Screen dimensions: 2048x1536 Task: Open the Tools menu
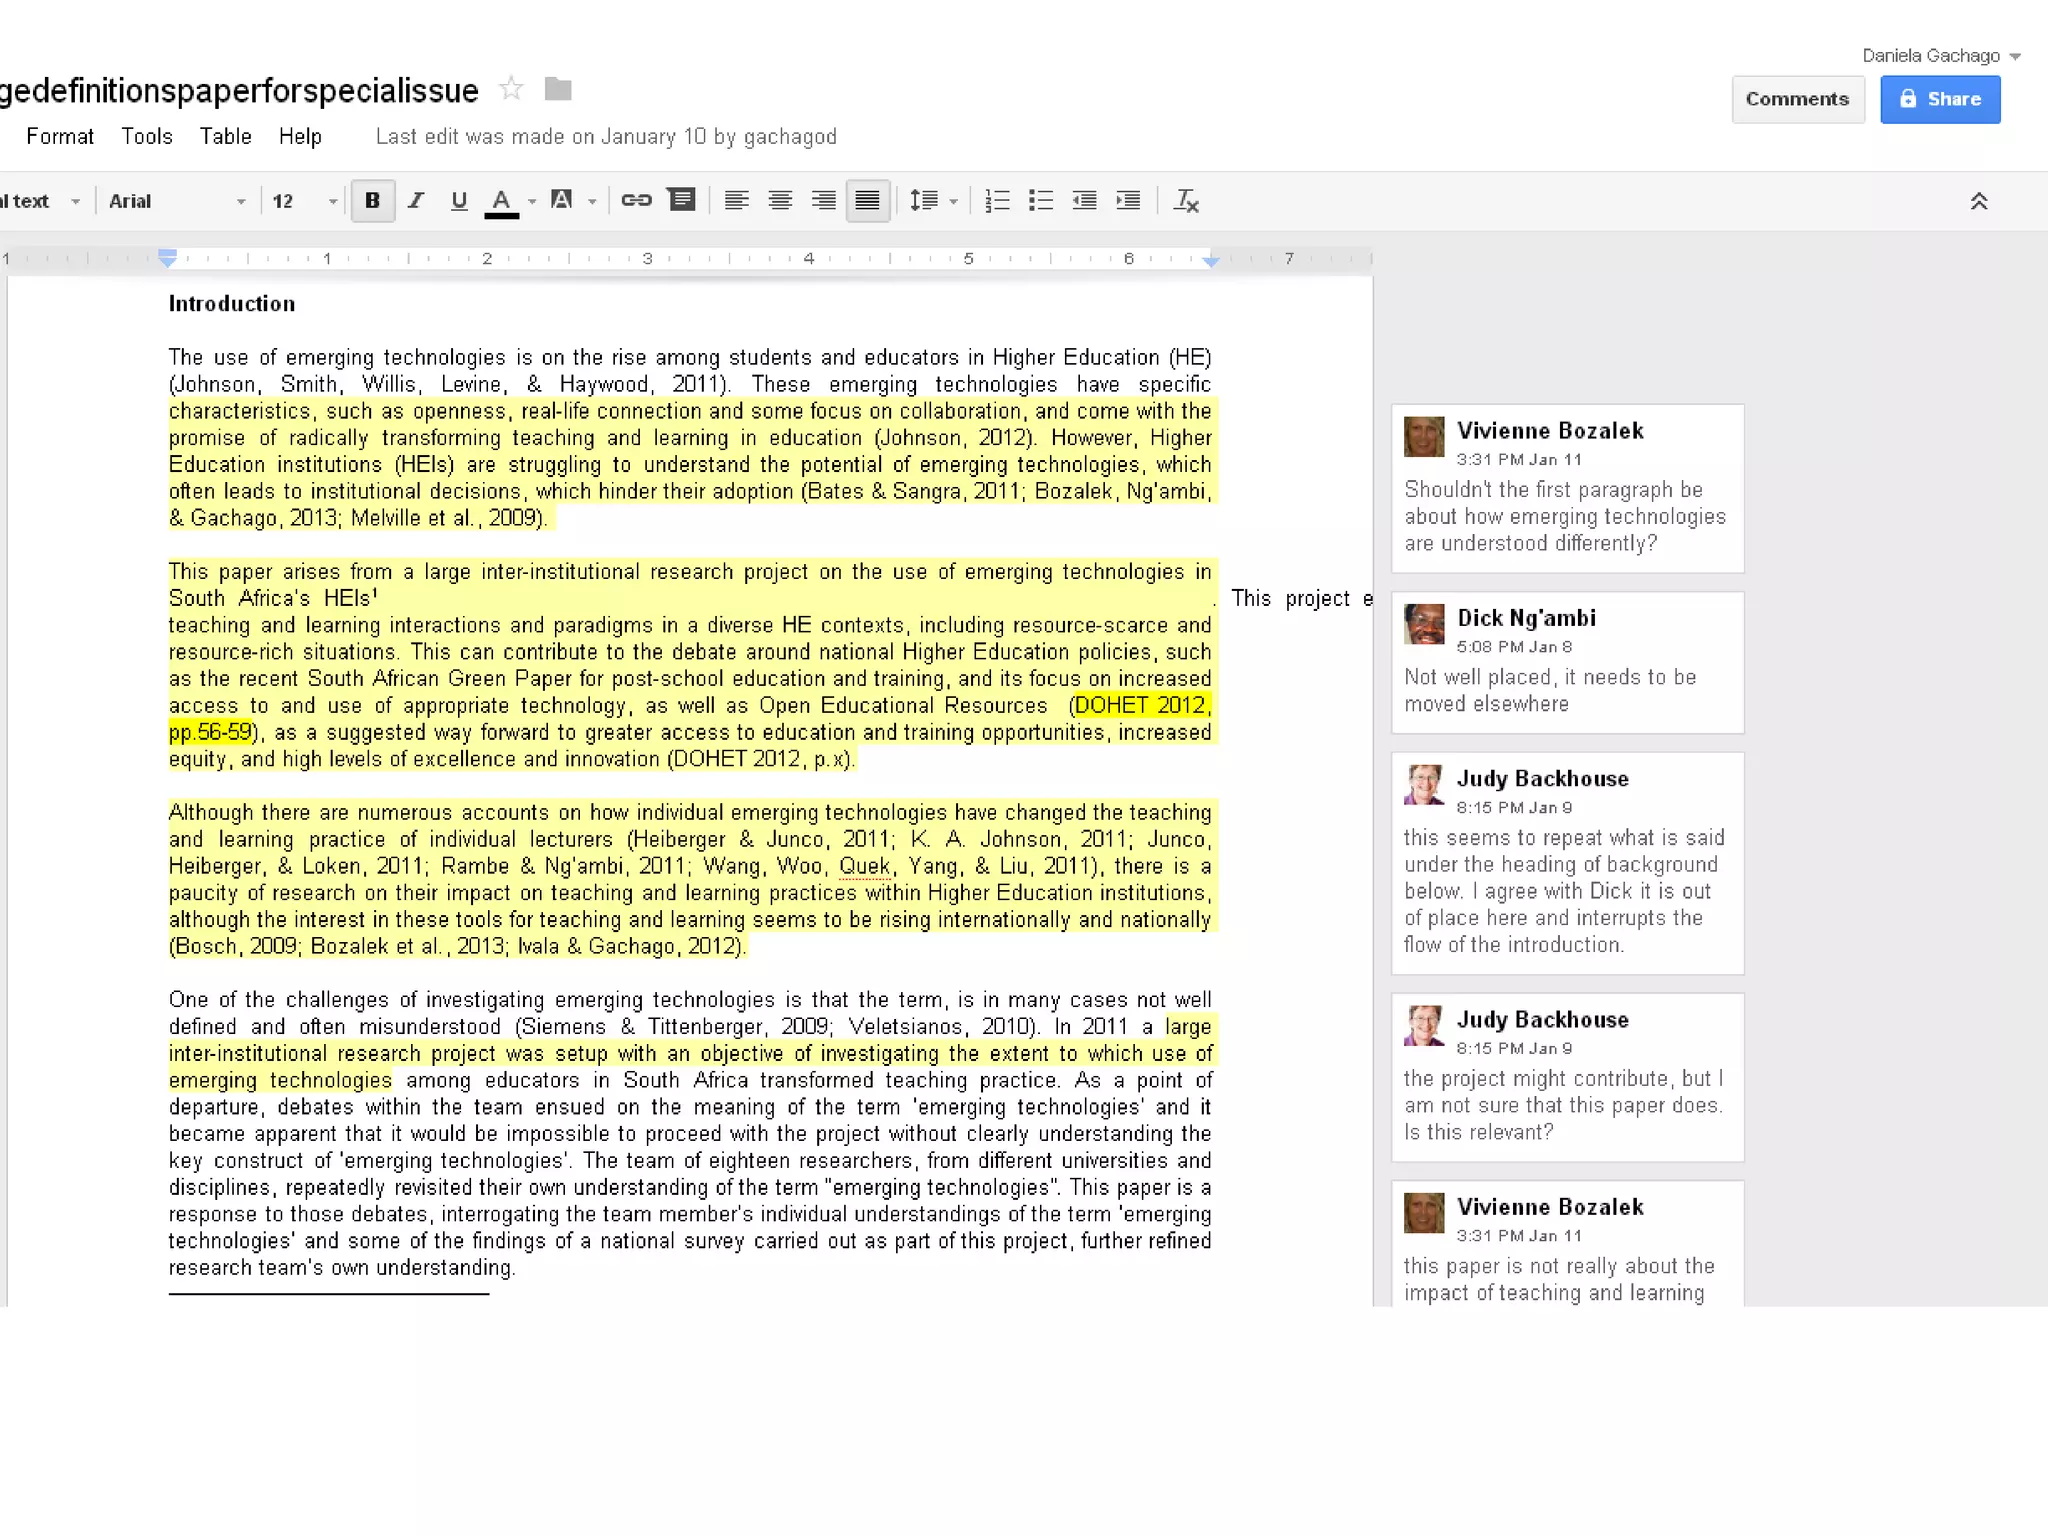(x=147, y=136)
